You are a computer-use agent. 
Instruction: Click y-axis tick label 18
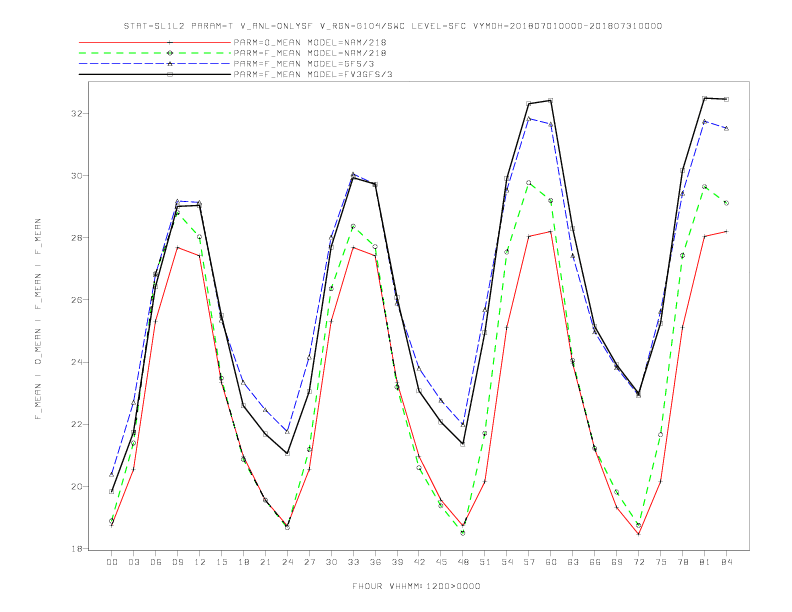pos(76,548)
